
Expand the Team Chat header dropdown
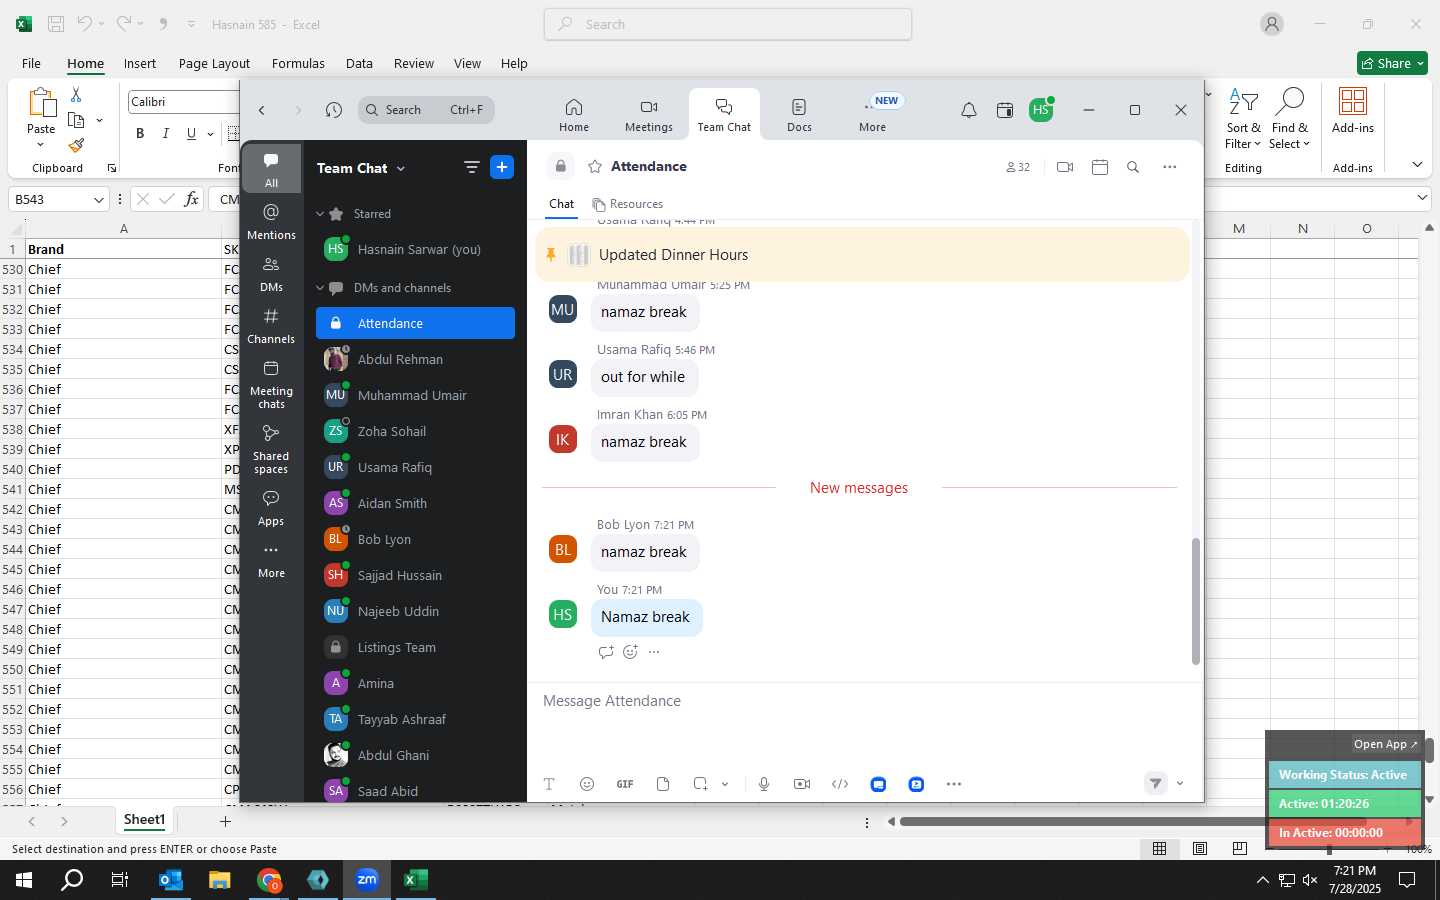401,168
